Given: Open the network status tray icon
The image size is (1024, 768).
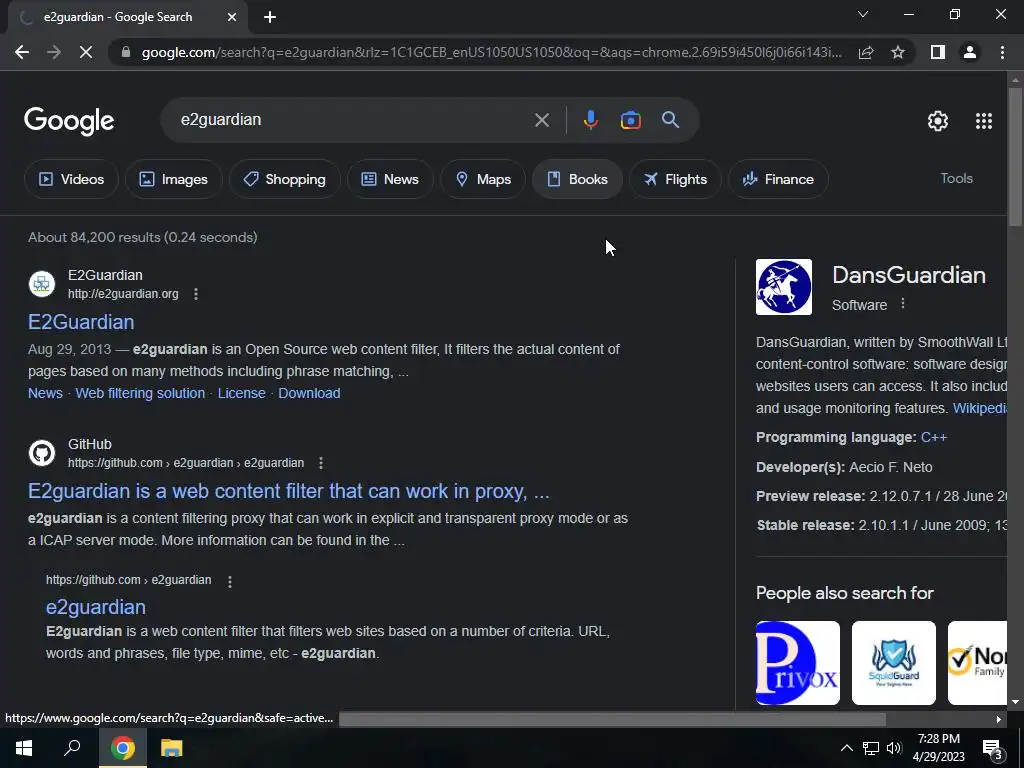Looking at the screenshot, I should pyautogui.click(x=871, y=748).
